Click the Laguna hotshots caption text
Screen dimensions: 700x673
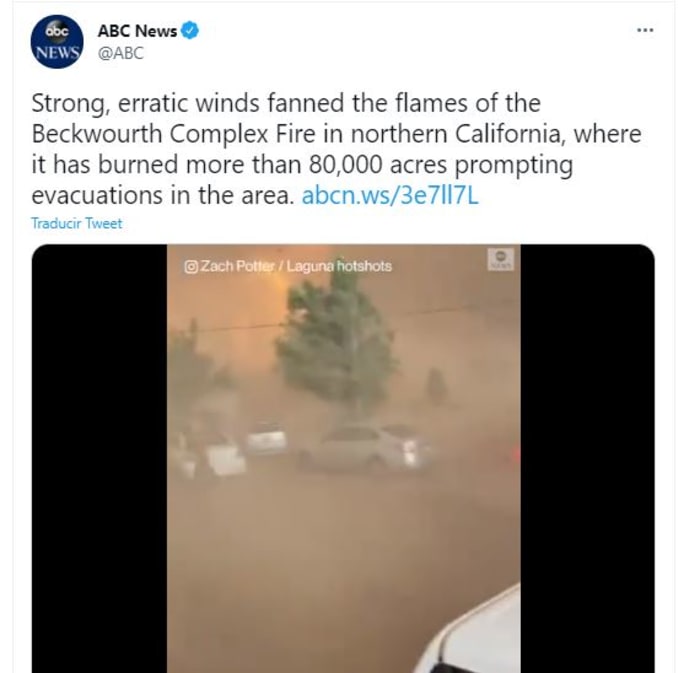coord(339,266)
